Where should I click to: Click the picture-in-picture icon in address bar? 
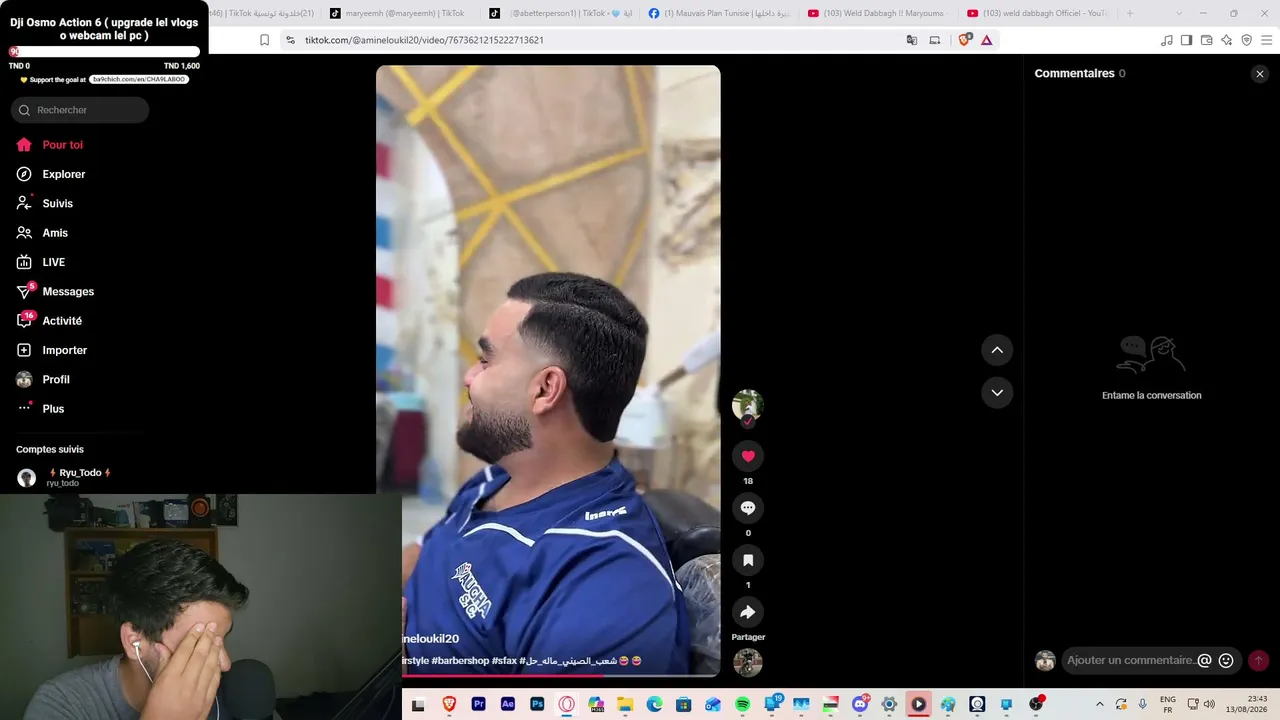(x=935, y=40)
